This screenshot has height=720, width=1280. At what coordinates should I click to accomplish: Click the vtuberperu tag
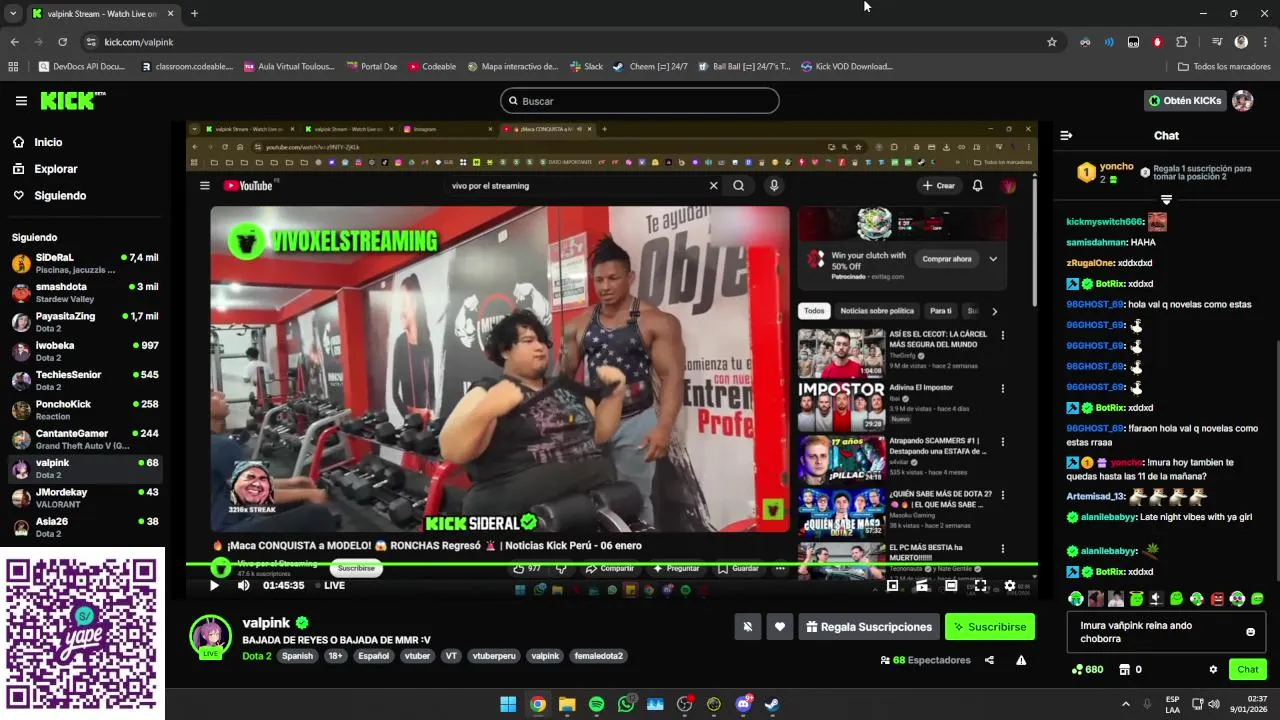click(x=494, y=656)
